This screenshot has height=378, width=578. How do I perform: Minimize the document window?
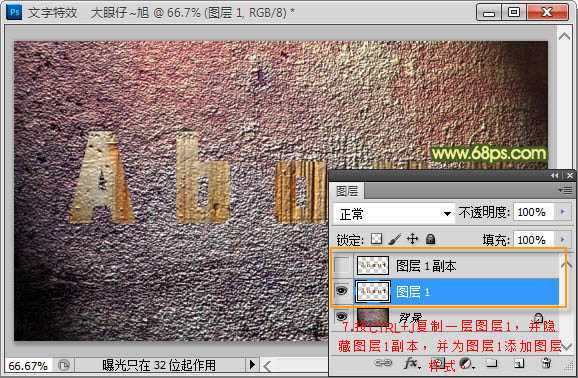[x=489, y=13]
